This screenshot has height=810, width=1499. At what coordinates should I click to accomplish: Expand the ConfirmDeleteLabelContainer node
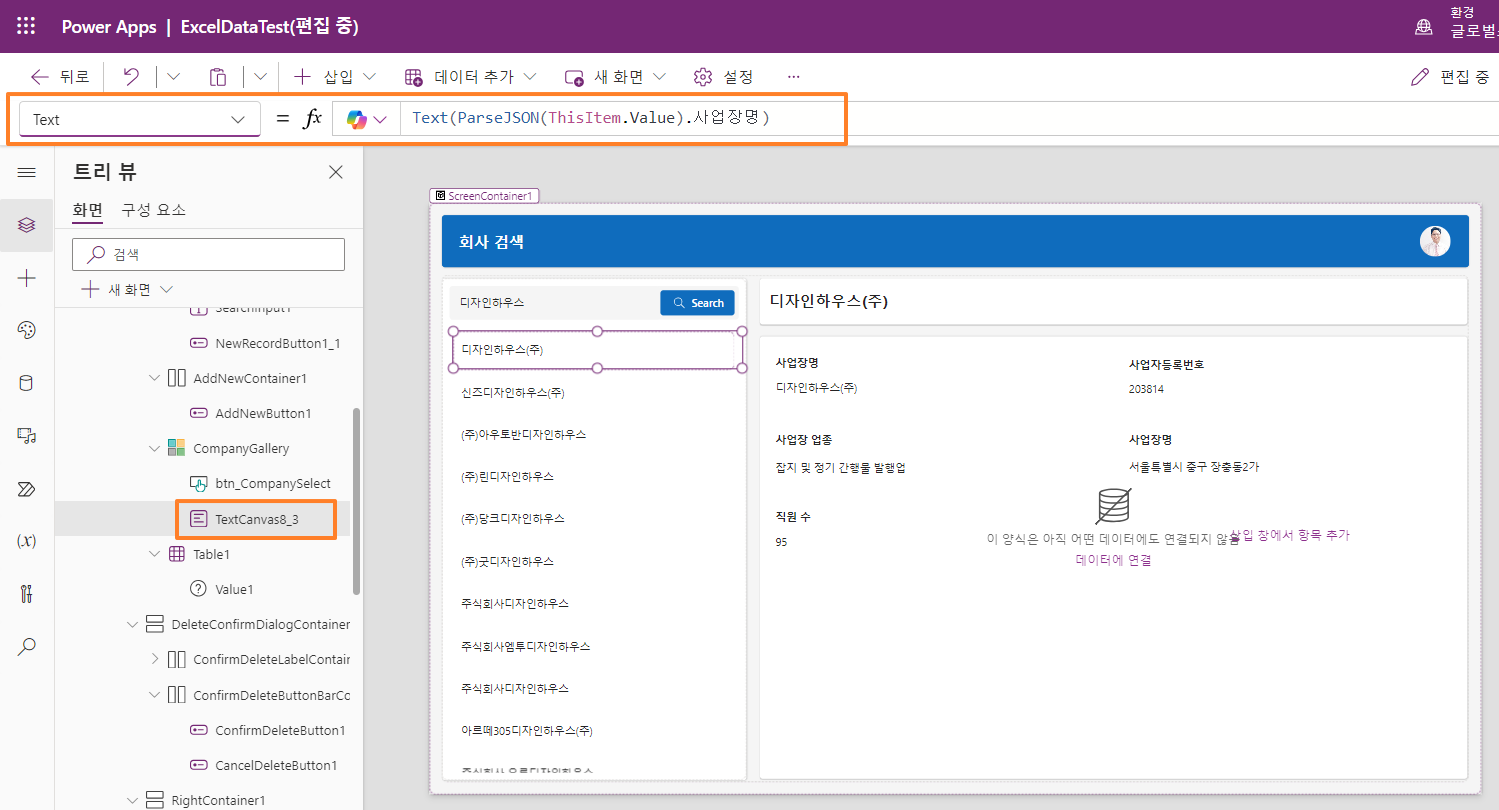click(154, 659)
